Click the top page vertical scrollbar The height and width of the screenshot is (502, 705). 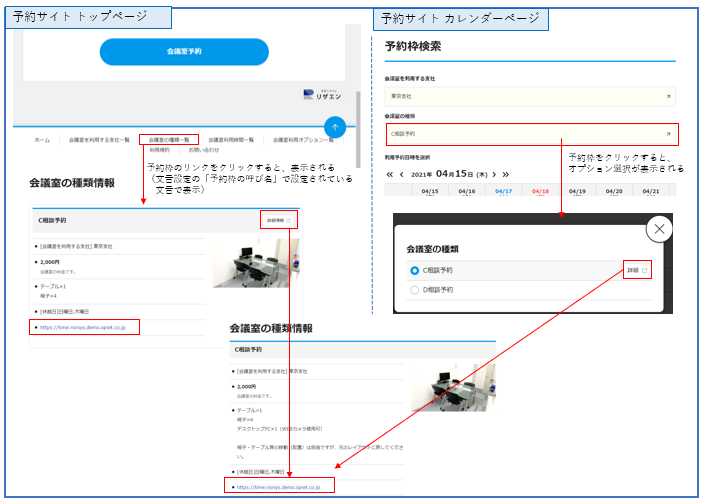point(358,130)
